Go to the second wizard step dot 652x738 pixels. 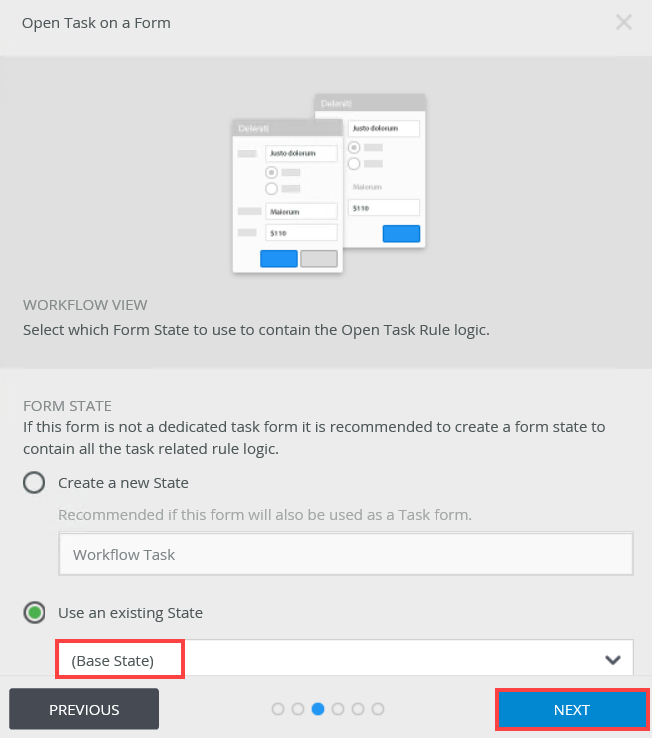pos(298,709)
